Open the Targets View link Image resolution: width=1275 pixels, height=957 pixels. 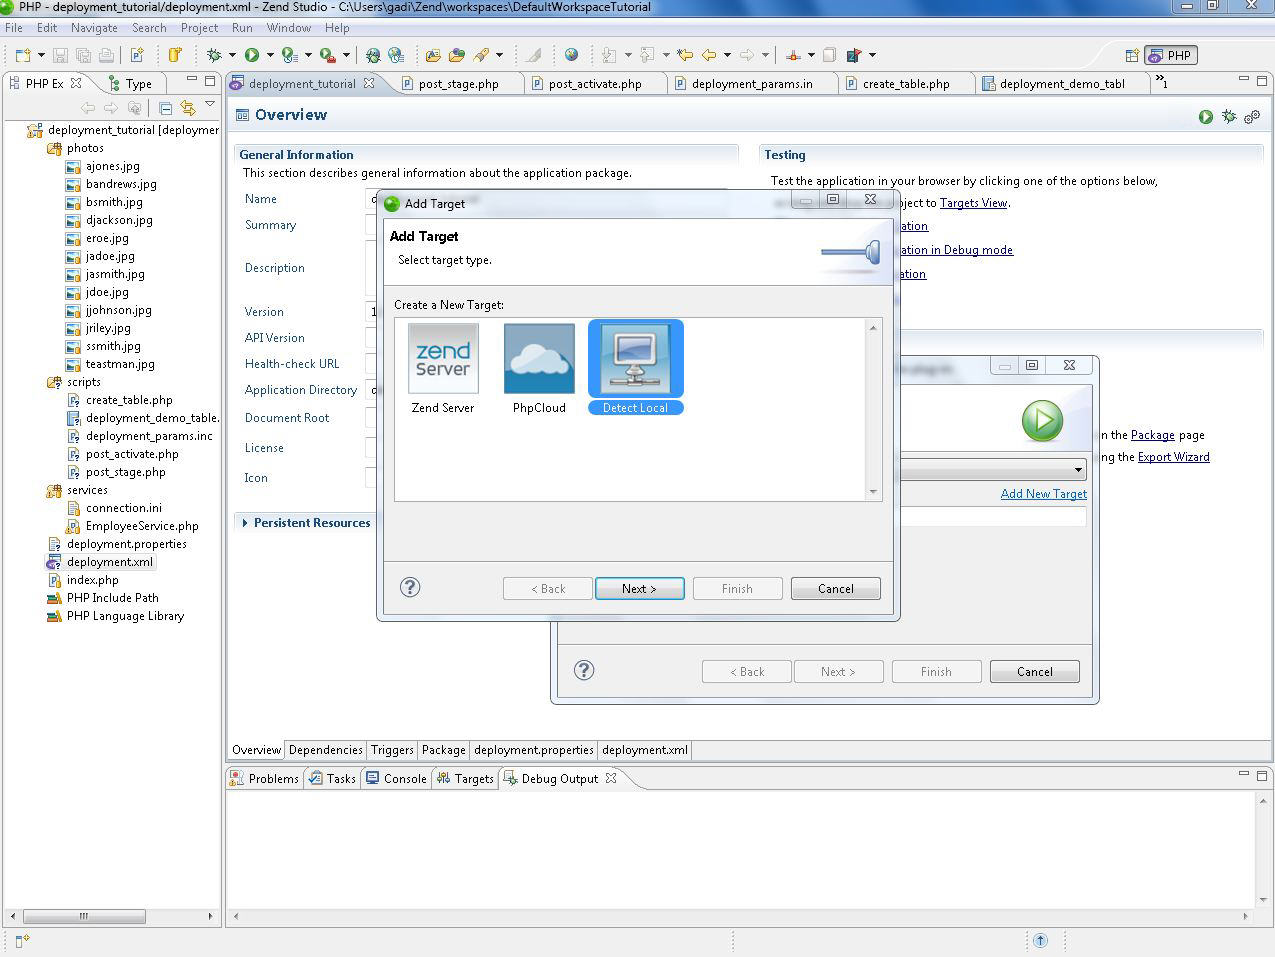pos(973,203)
